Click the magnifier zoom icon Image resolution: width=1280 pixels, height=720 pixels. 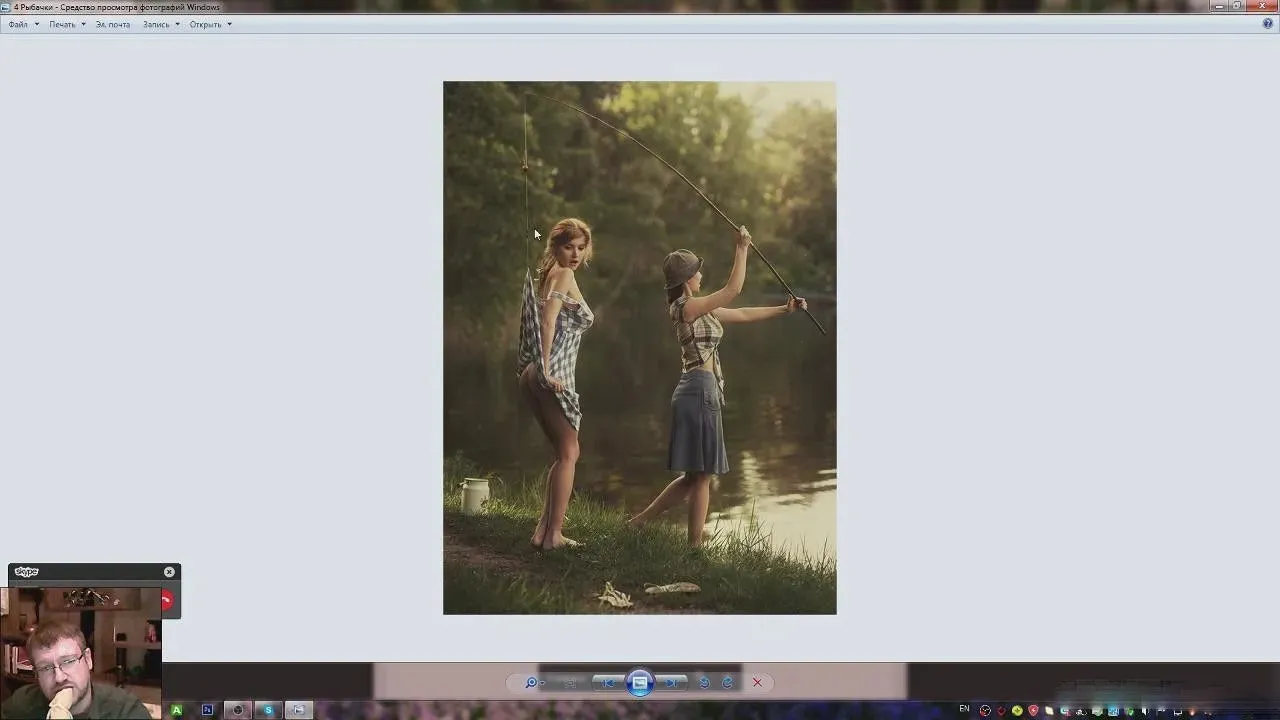[531, 683]
